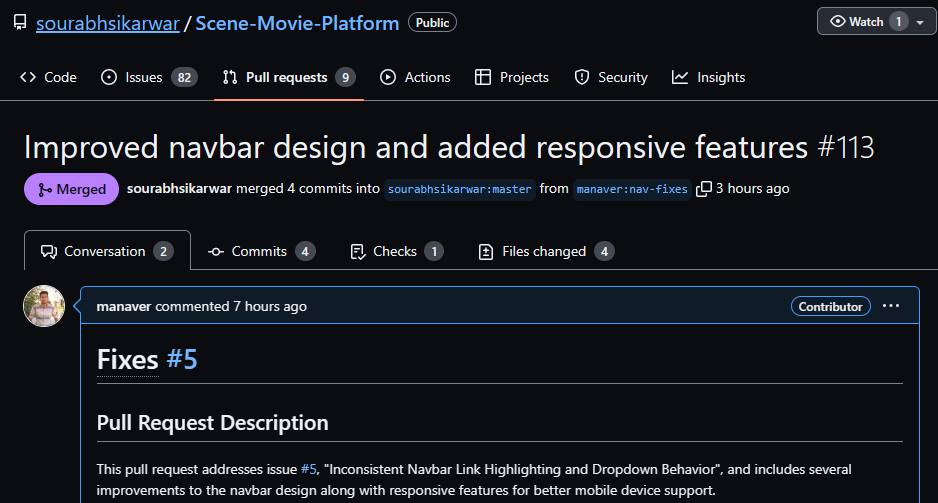938x503 pixels.
Task: Click the Conversation count badge 2
Action: (x=163, y=251)
